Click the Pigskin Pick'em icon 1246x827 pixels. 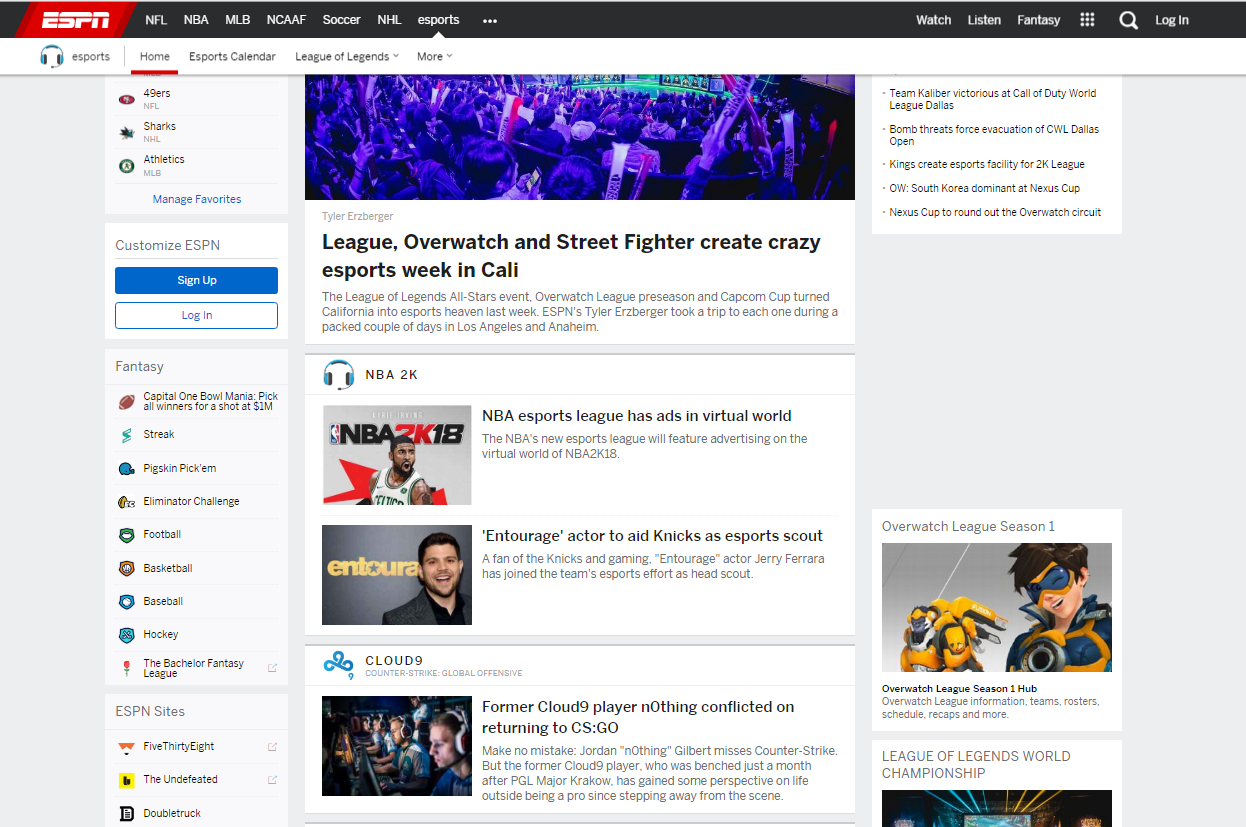point(126,468)
